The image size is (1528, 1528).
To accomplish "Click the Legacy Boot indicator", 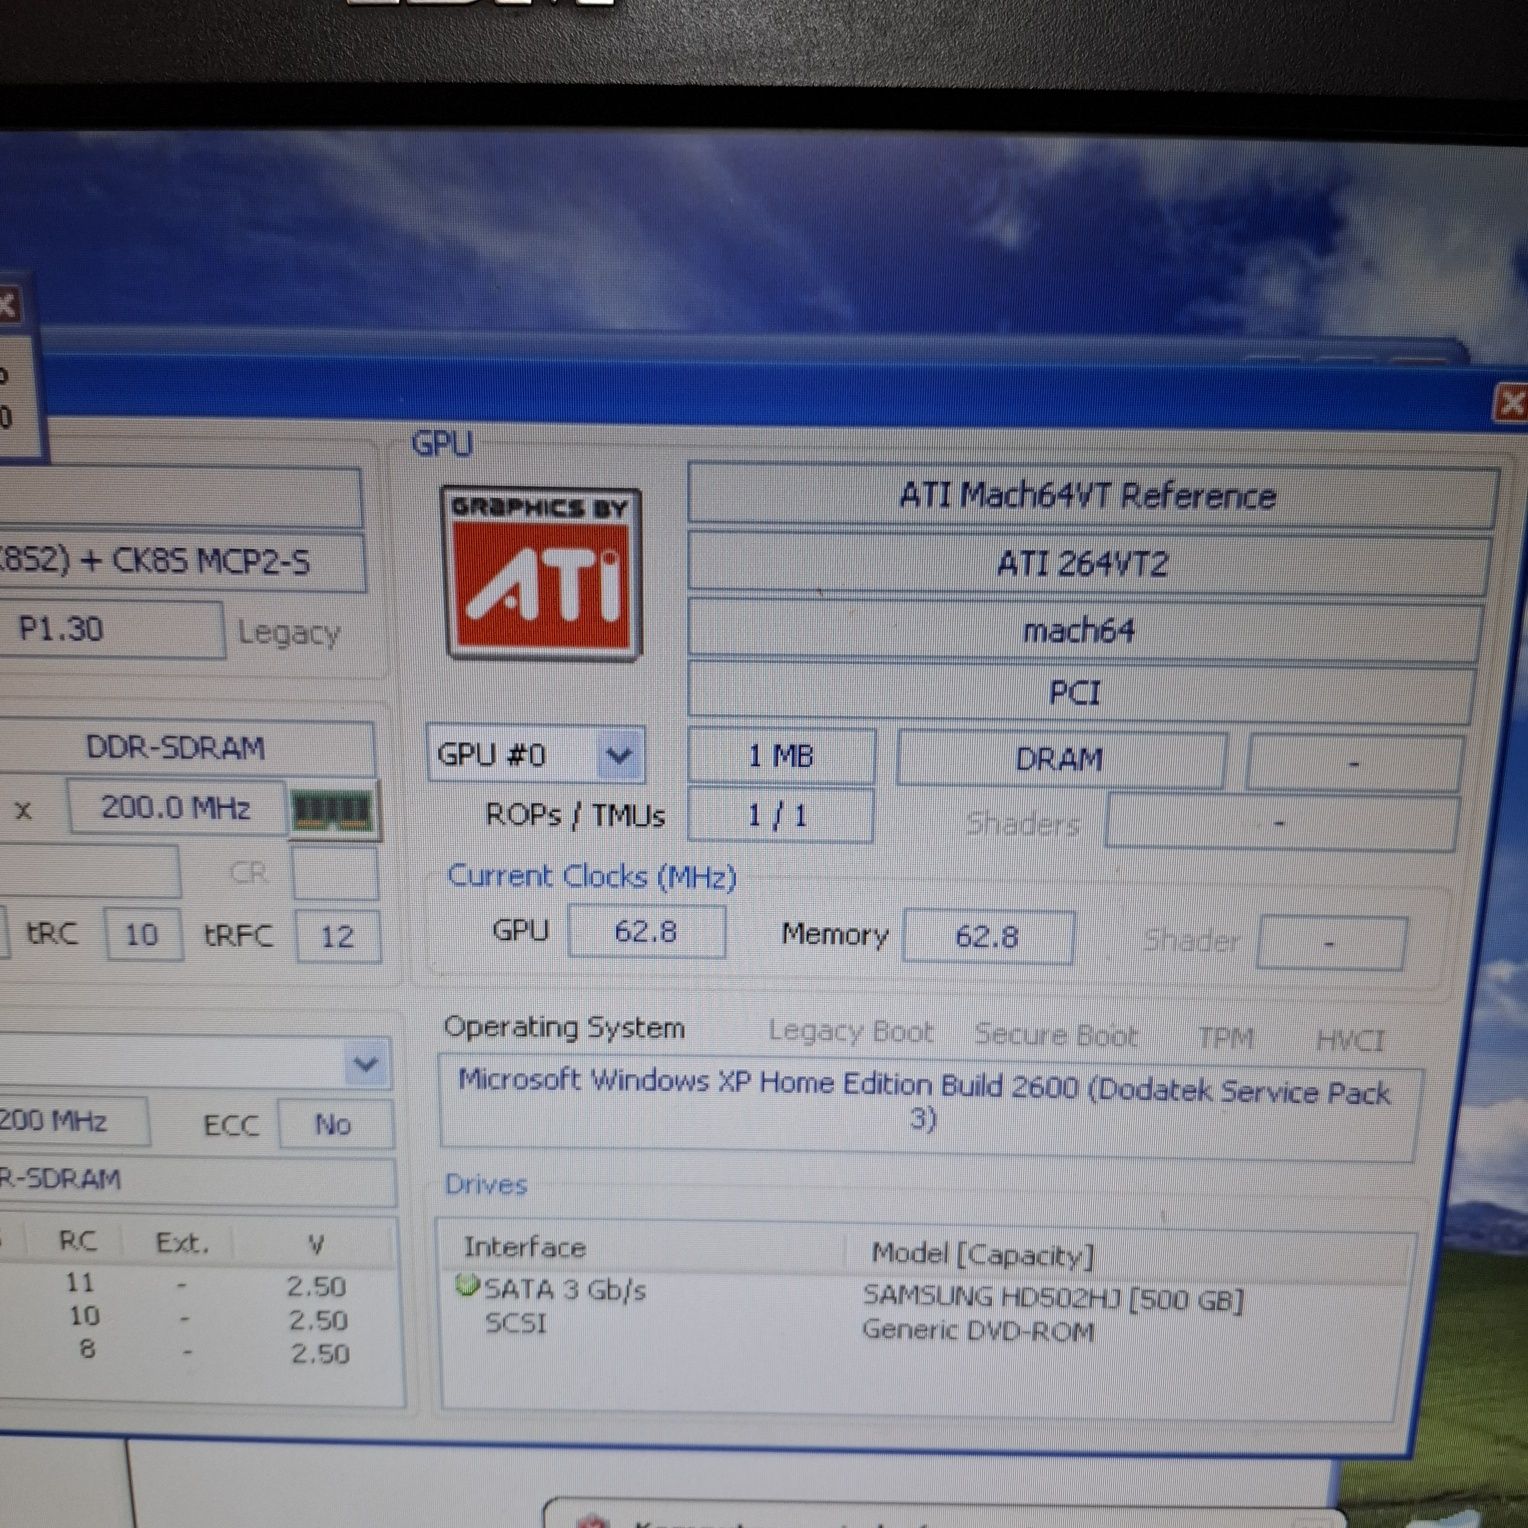I will (851, 1031).
